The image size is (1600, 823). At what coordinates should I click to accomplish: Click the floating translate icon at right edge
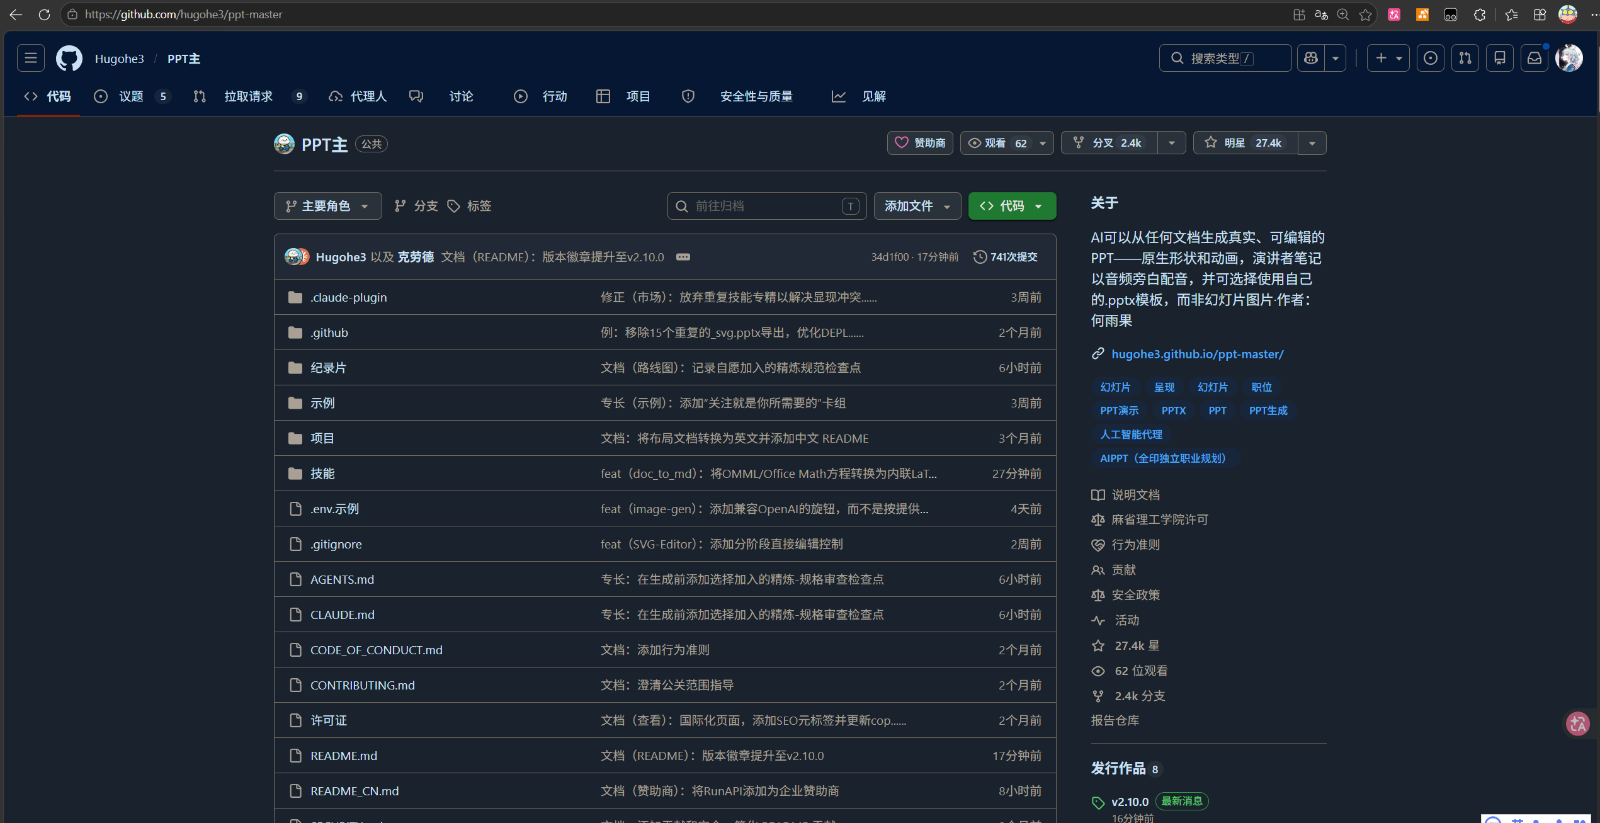click(1578, 723)
